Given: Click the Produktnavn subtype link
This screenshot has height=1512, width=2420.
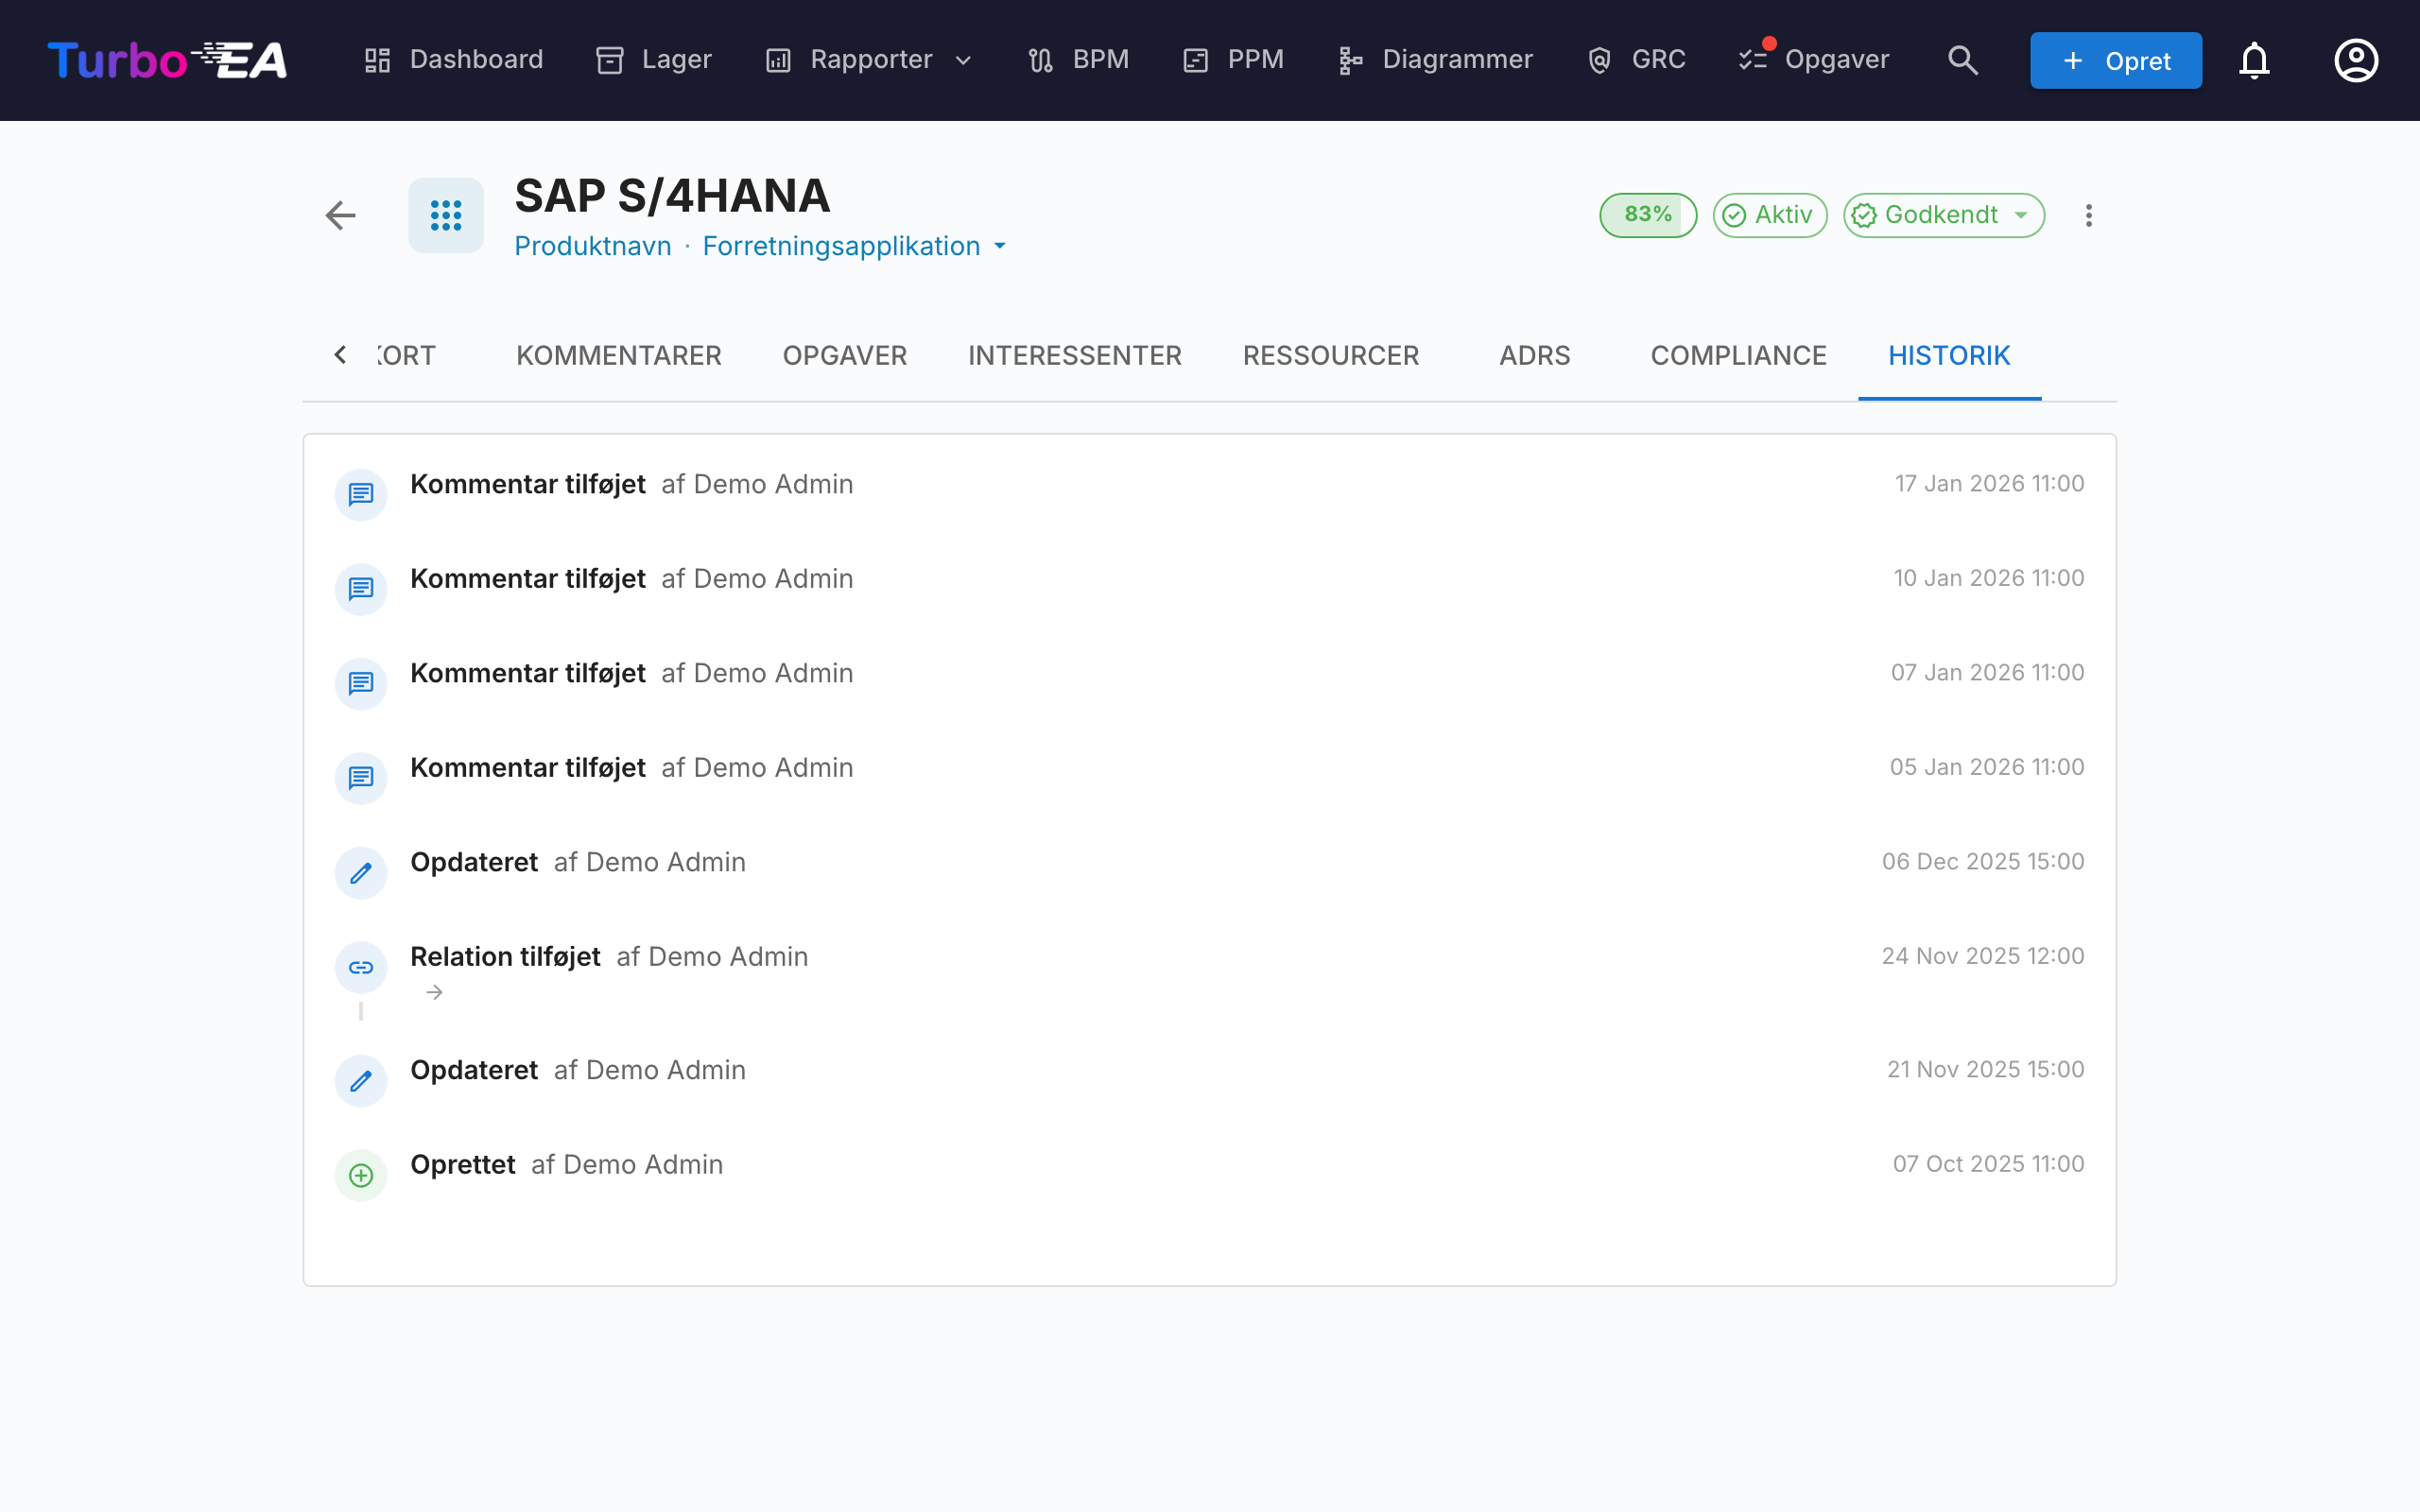Looking at the screenshot, I should tap(593, 246).
